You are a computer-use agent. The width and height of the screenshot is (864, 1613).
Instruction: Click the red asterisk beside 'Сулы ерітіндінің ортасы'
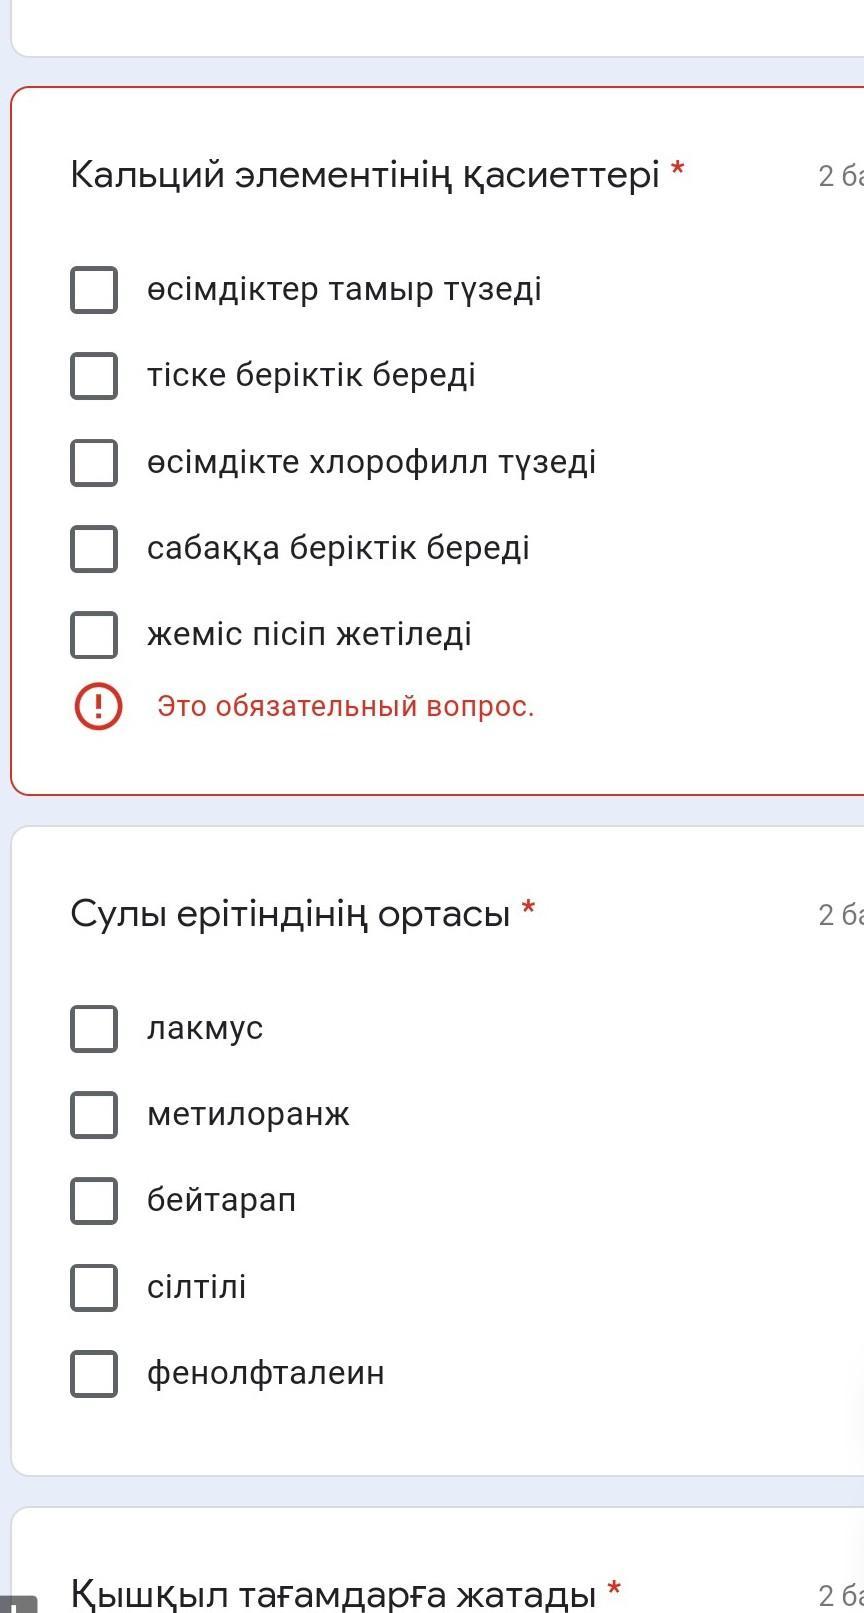(x=529, y=908)
